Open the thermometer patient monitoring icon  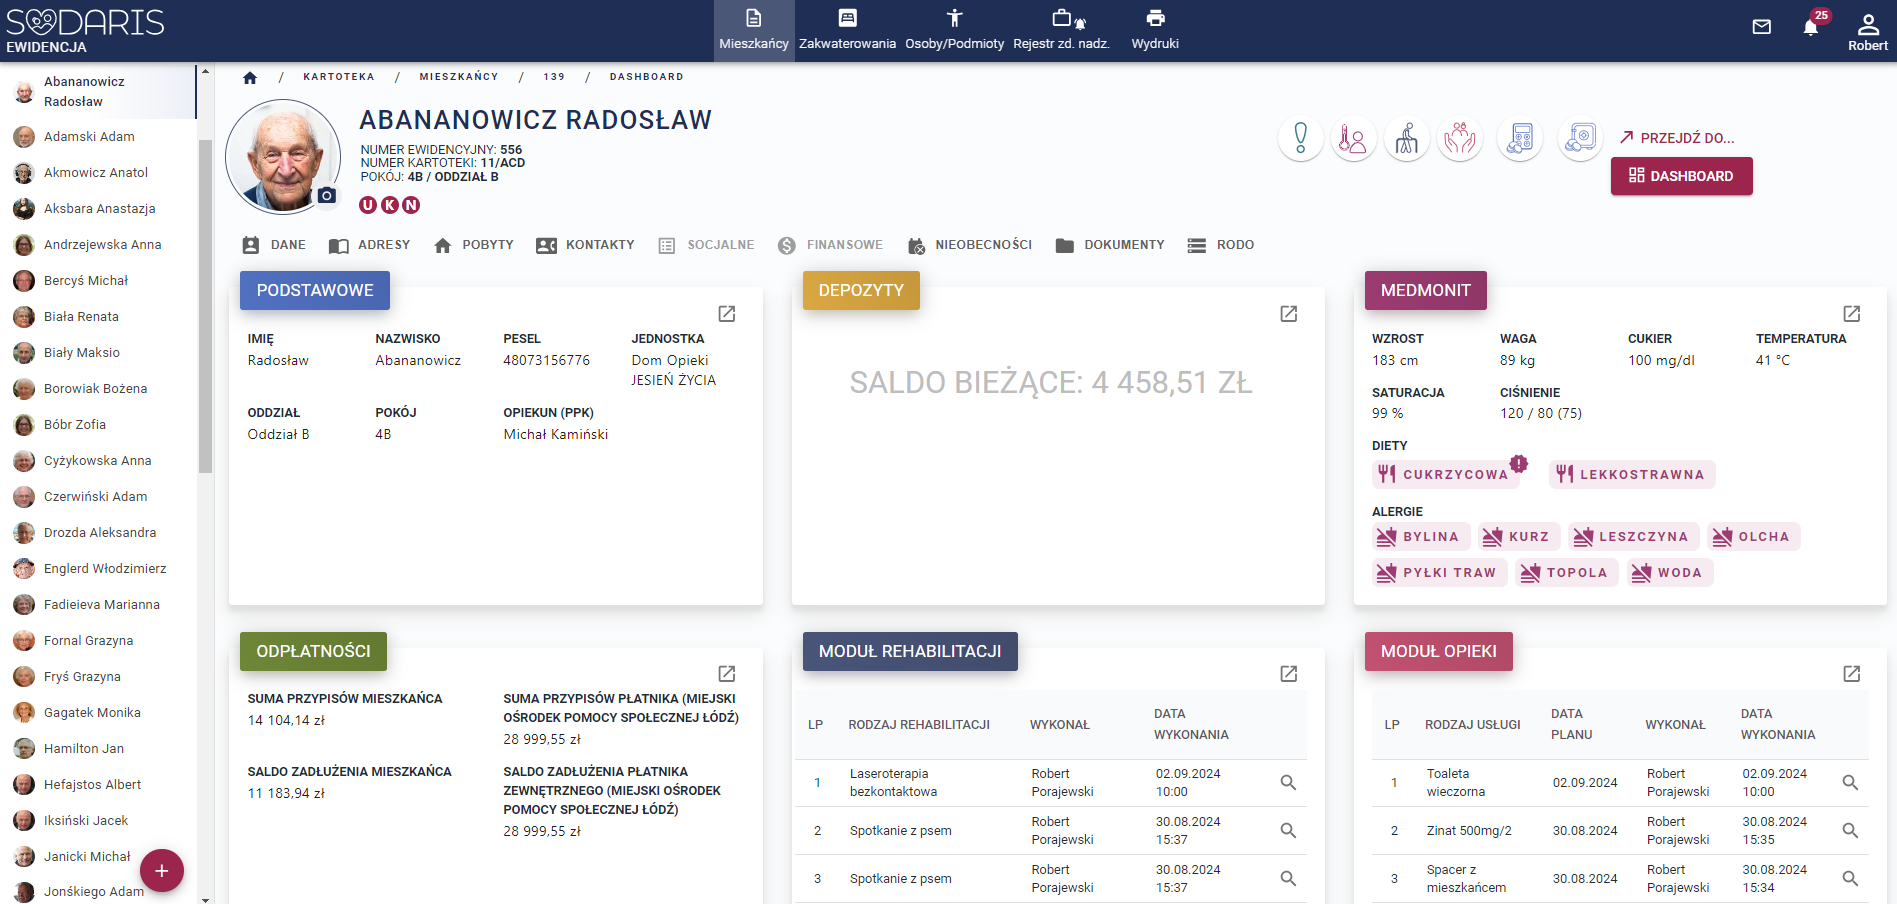coord(1353,139)
